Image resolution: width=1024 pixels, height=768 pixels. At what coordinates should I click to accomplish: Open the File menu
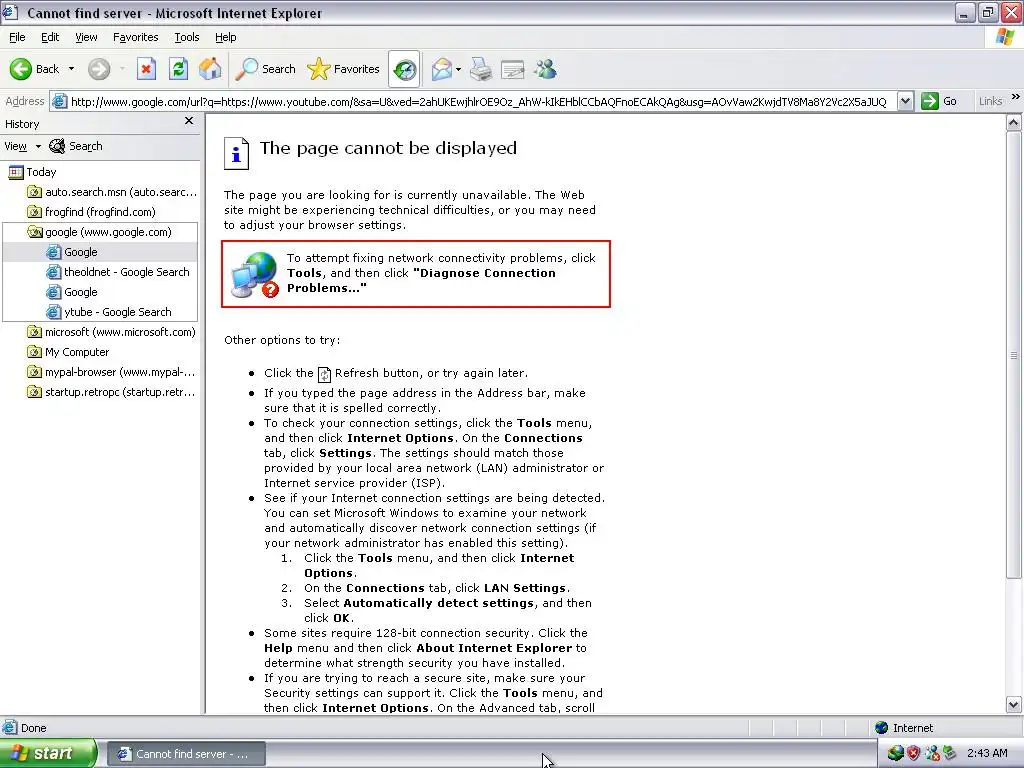coord(17,37)
